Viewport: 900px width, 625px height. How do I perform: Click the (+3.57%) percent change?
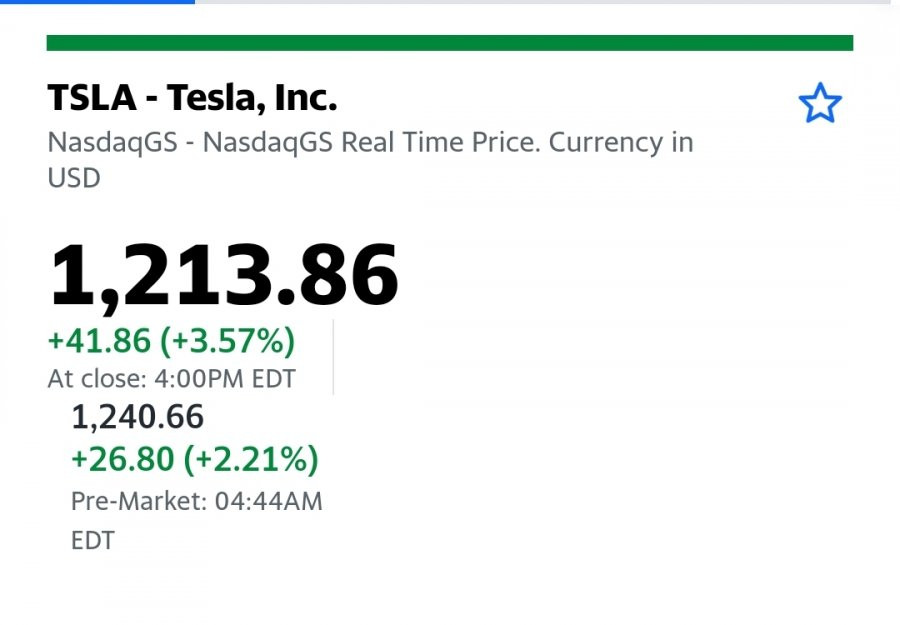tap(227, 340)
